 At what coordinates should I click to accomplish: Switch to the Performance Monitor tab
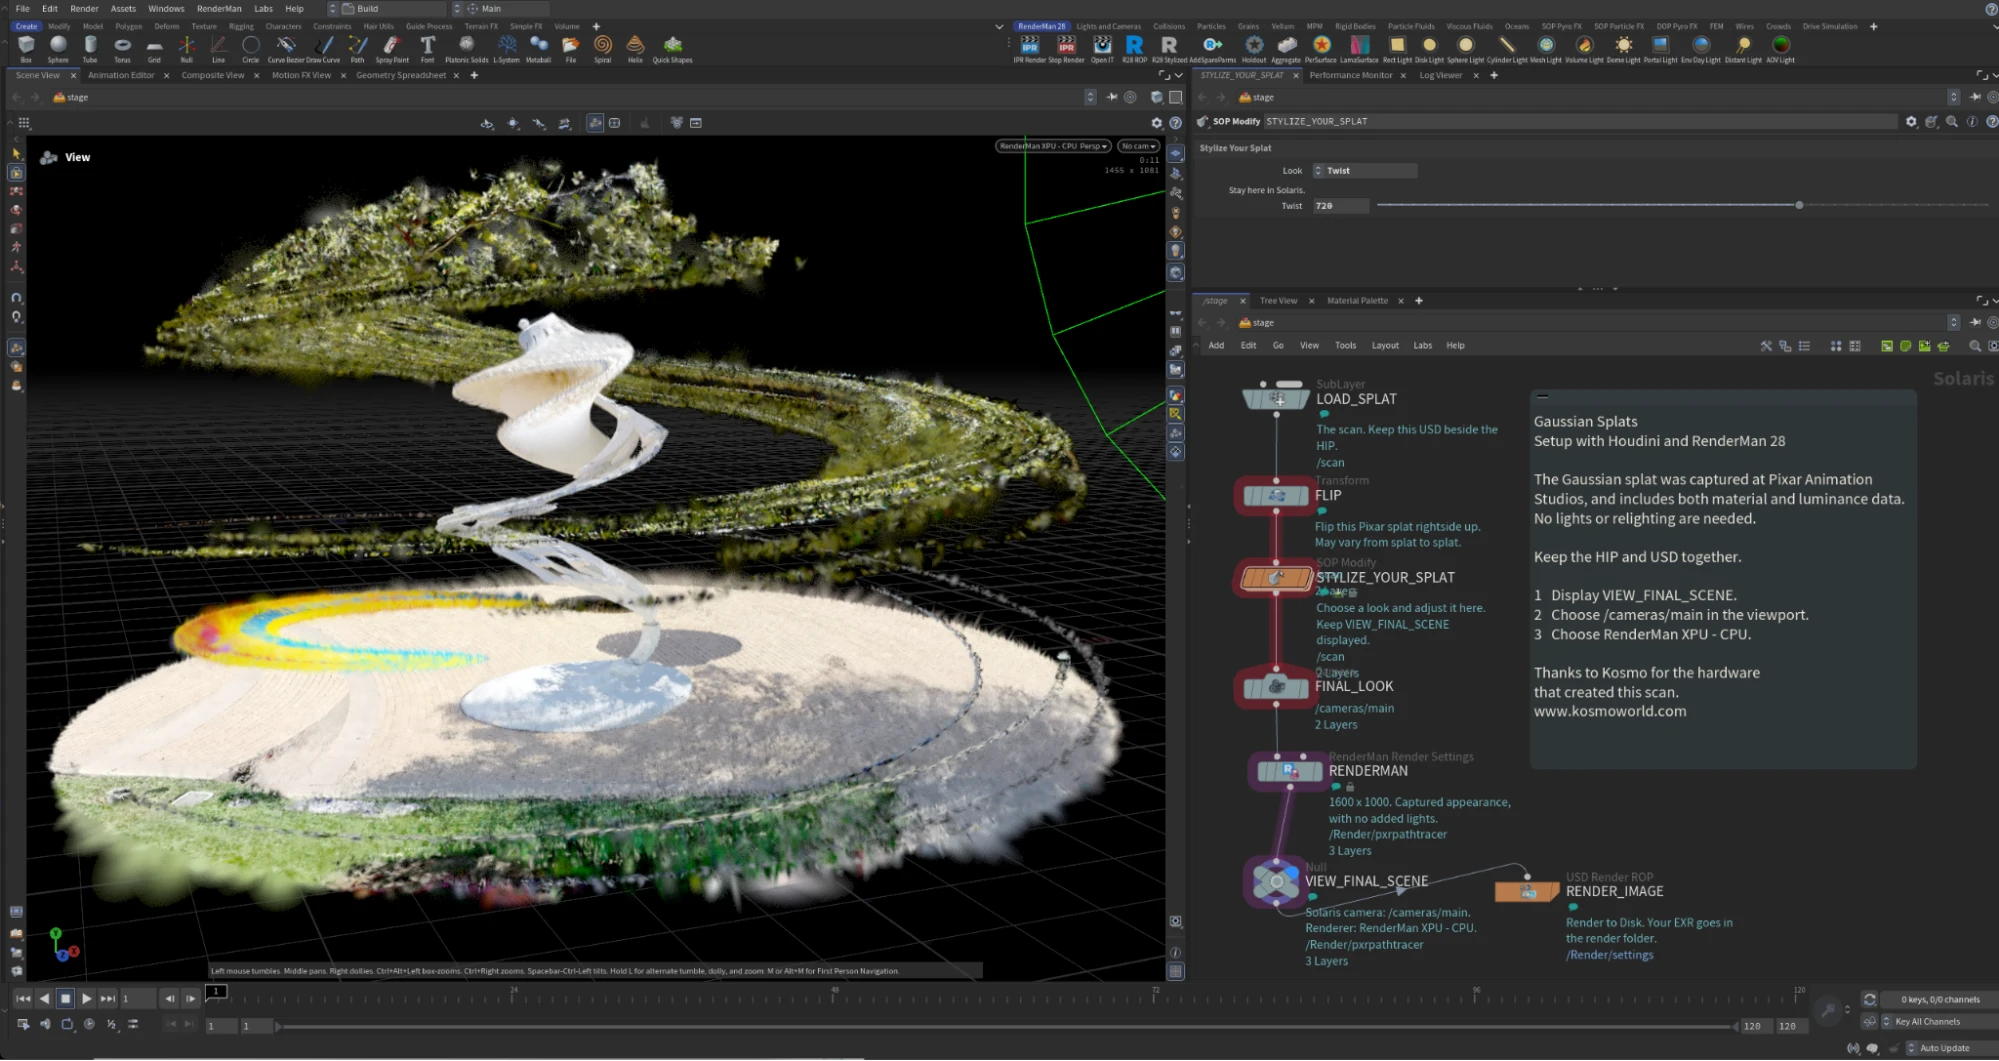(x=1350, y=75)
